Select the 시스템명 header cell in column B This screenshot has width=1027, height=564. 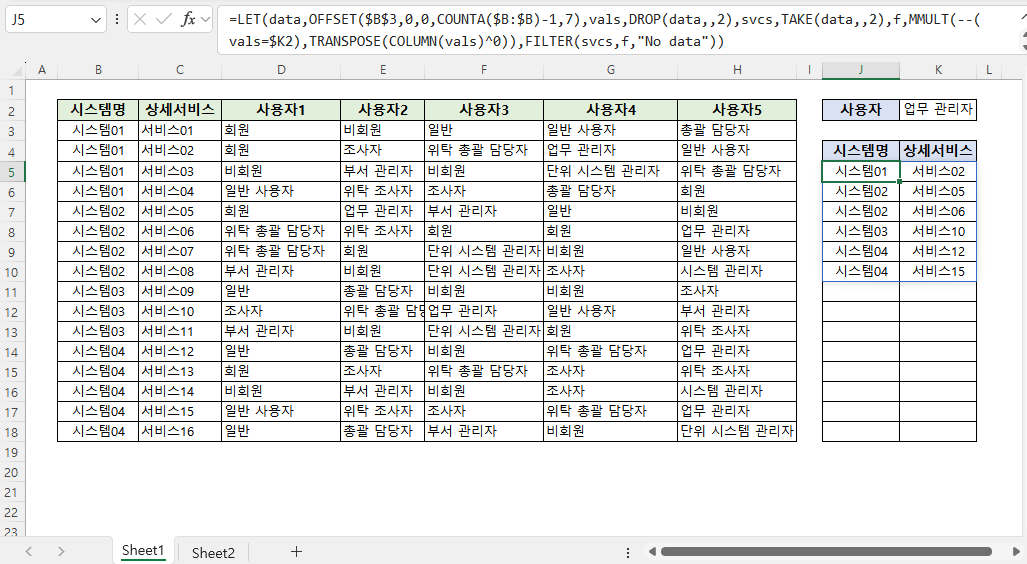coord(98,110)
